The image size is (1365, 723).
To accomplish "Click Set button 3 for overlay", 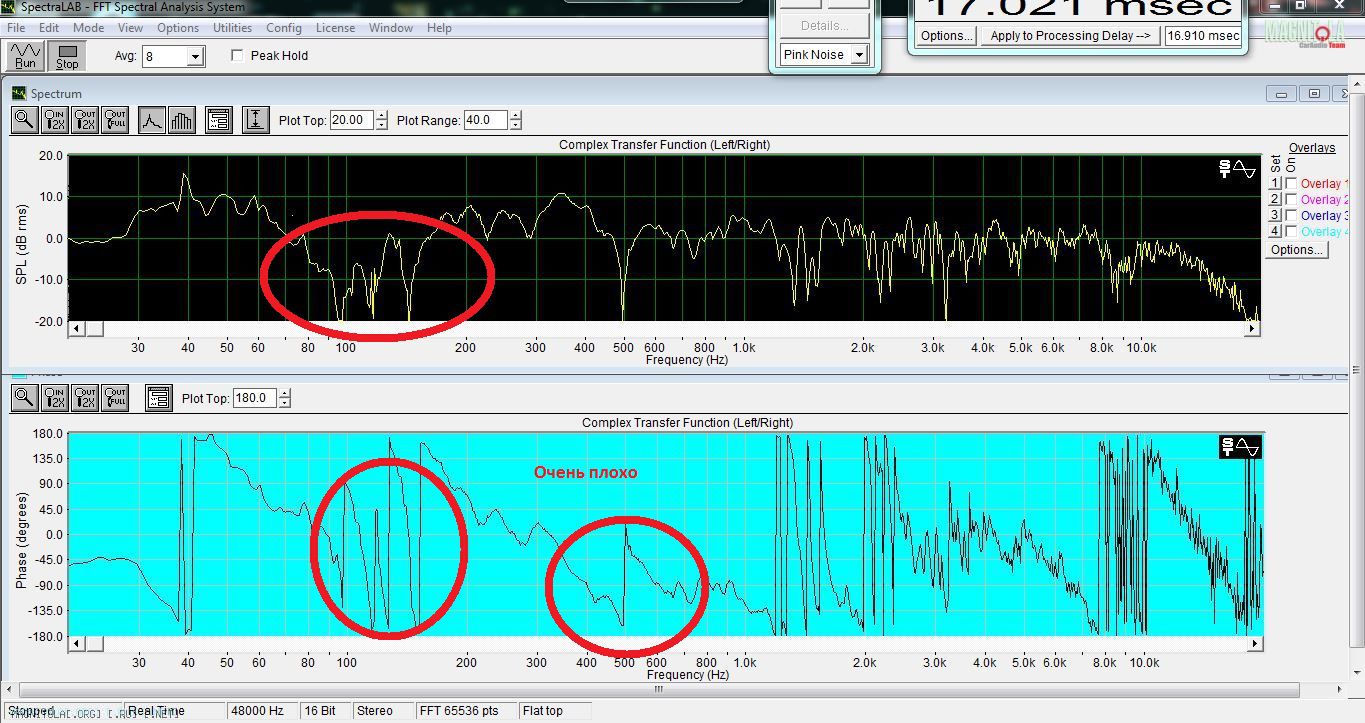I will pyautogui.click(x=1275, y=216).
